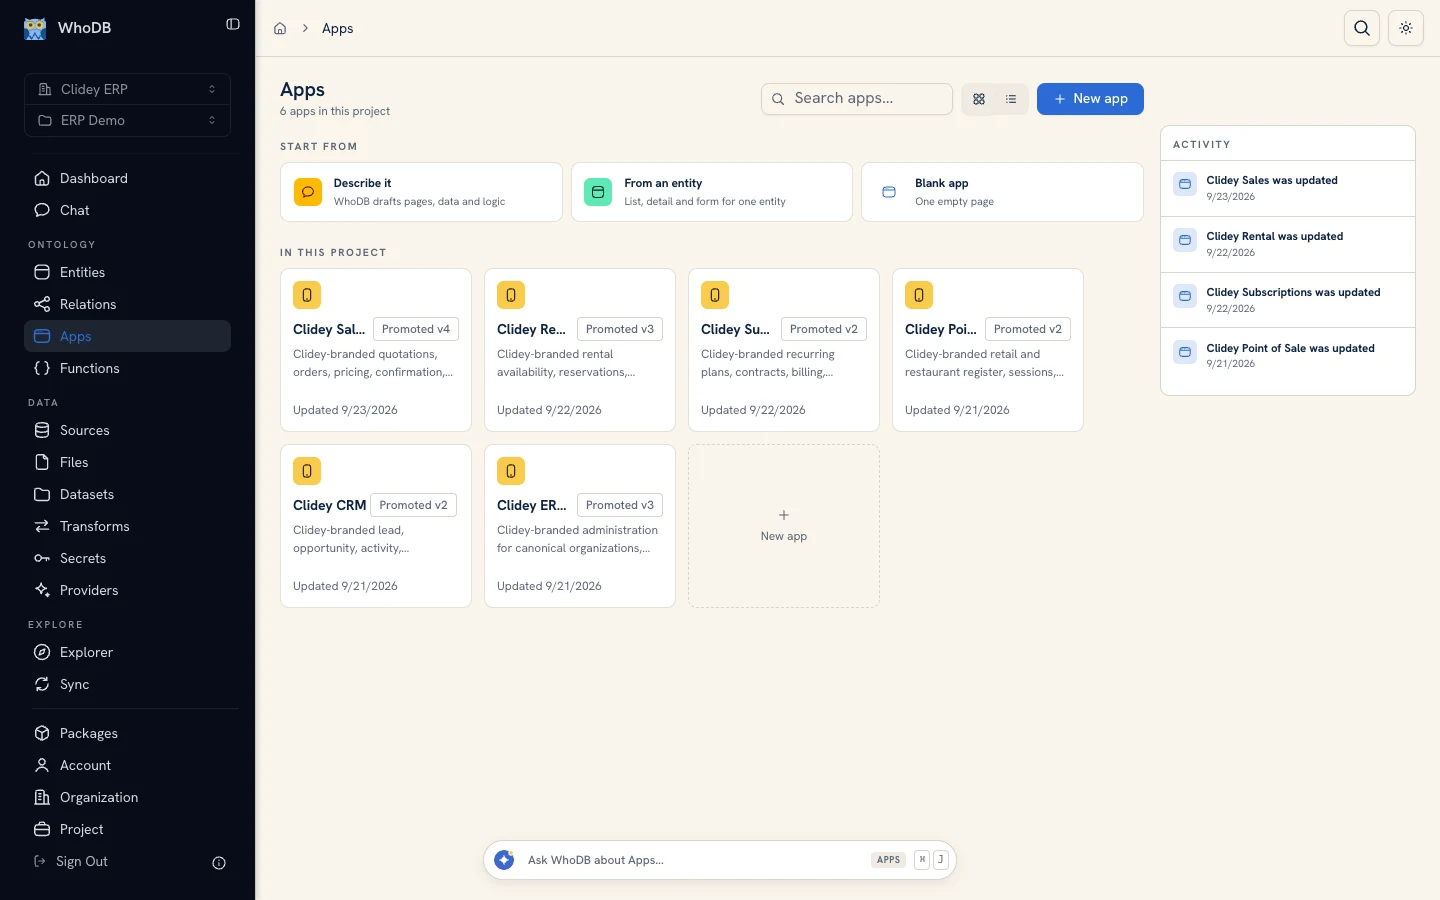
Task: Click the Sync refresh icon
Action: tap(42, 684)
